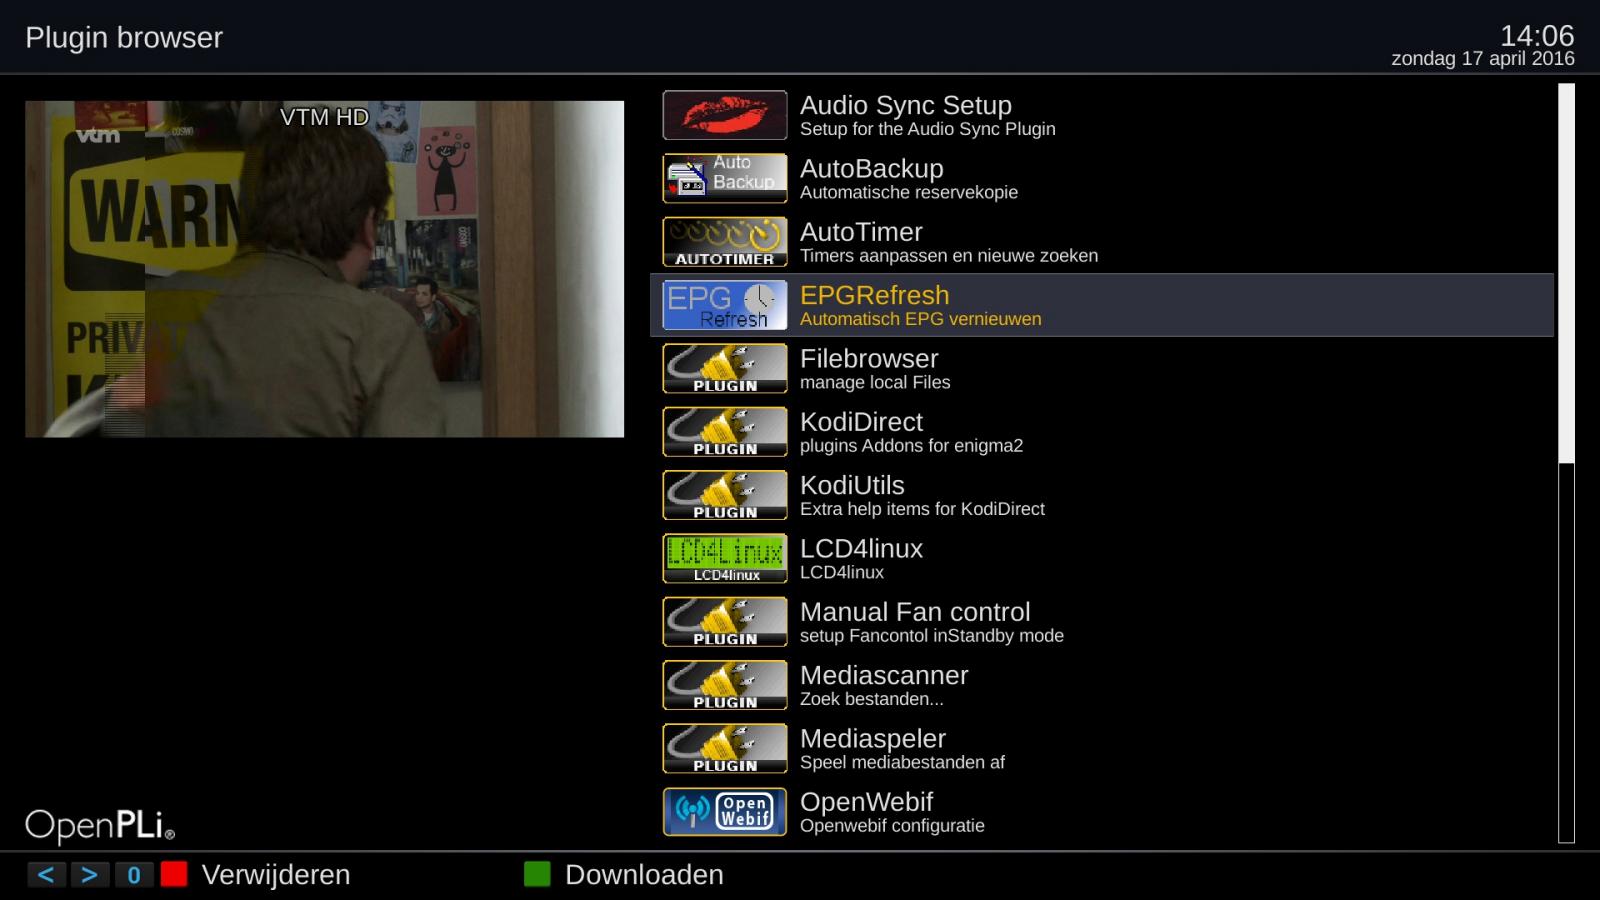
Task: Click the plugin list scrollbar thumb
Action: (1566, 274)
